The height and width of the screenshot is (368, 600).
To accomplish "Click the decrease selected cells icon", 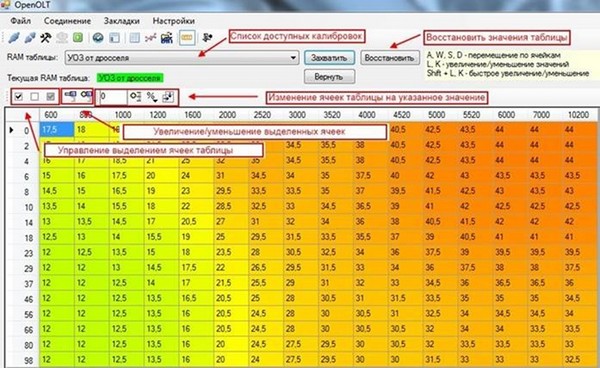I will click(x=86, y=95).
